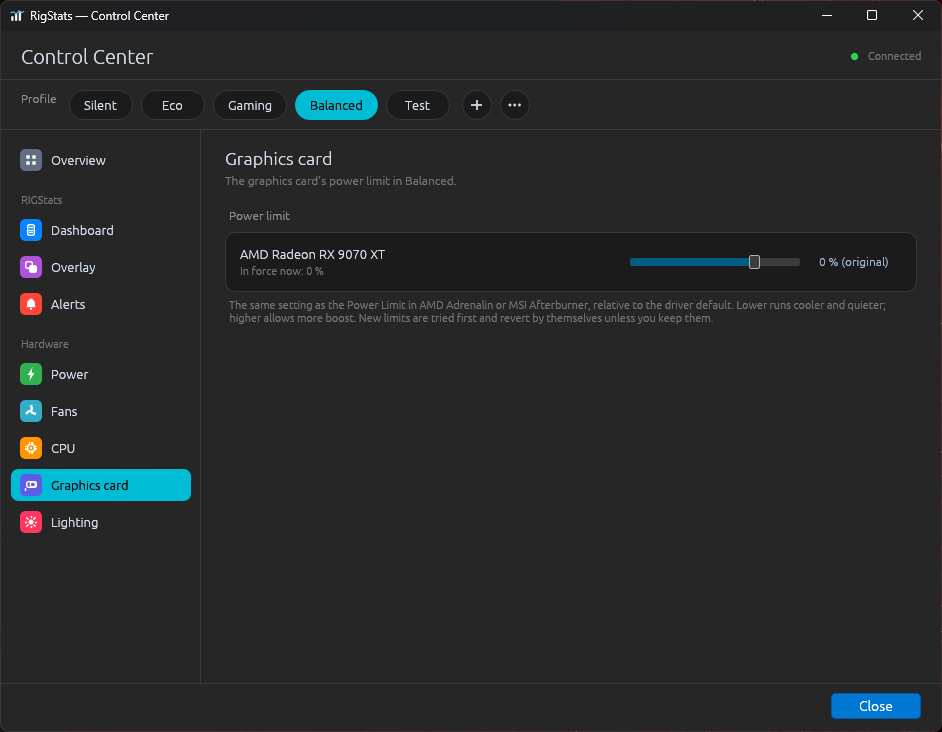Minimize the RigStats window

827,16
